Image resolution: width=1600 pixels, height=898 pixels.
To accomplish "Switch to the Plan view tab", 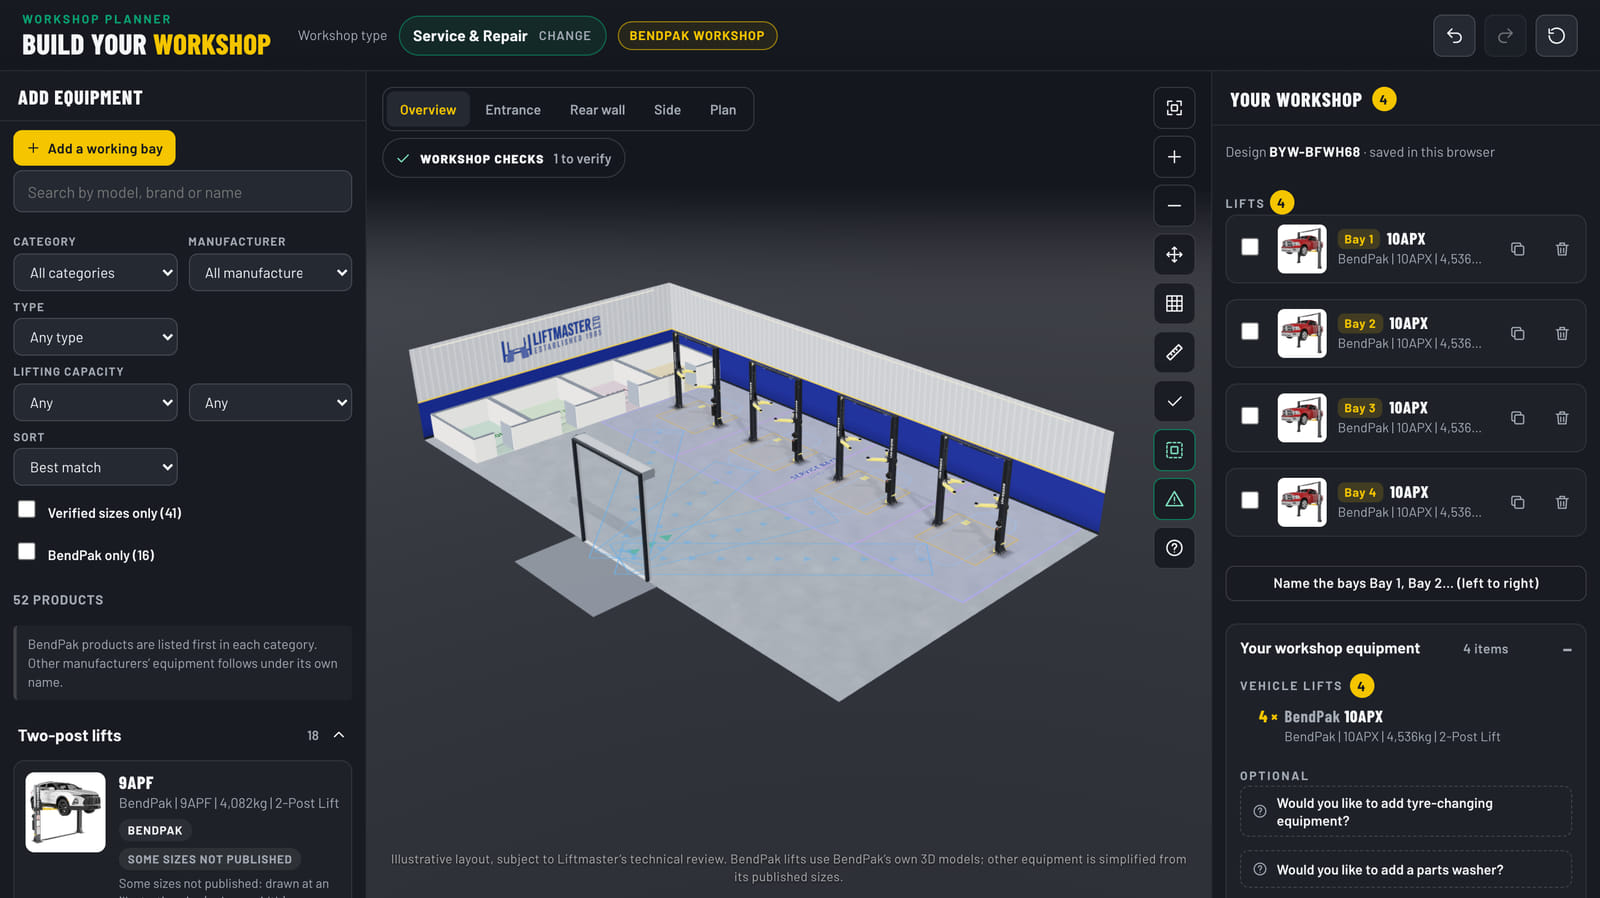I will coord(723,110).
